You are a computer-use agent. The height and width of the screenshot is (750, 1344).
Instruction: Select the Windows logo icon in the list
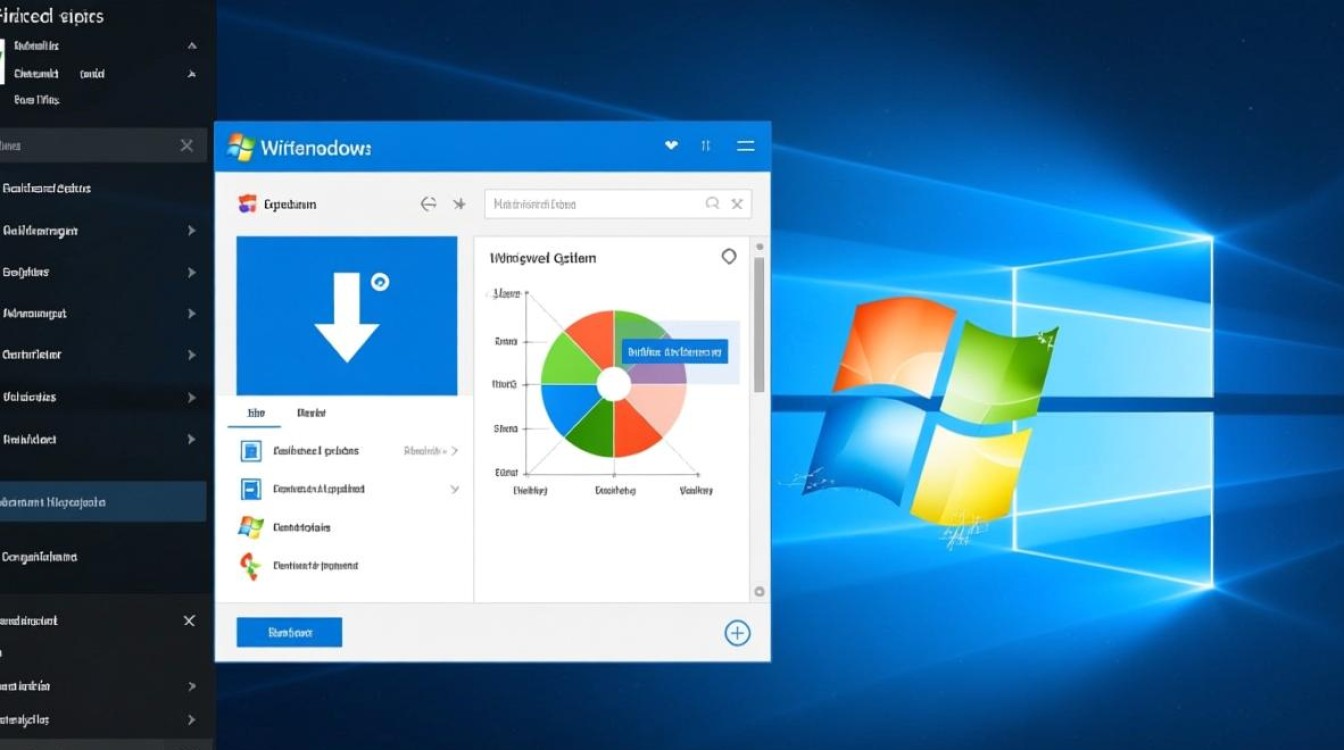pos(249,526)
